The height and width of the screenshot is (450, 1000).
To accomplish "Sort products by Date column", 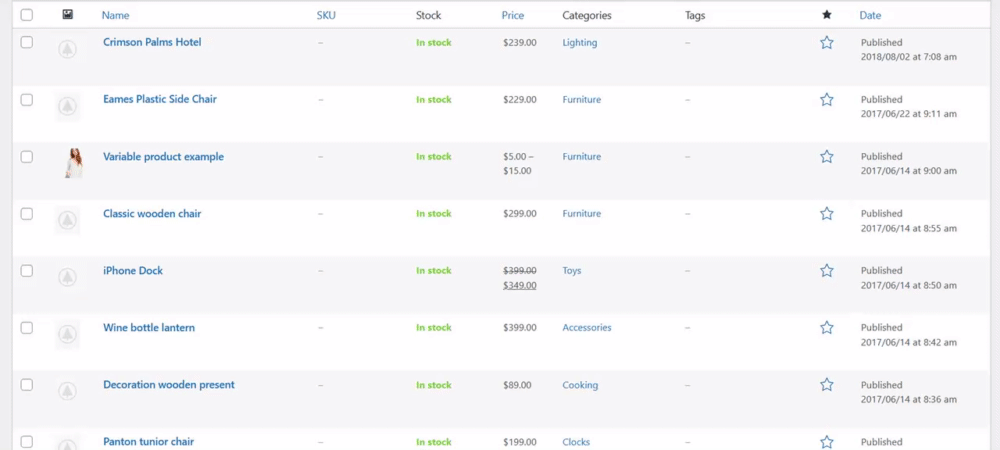I will coord(870,15).
